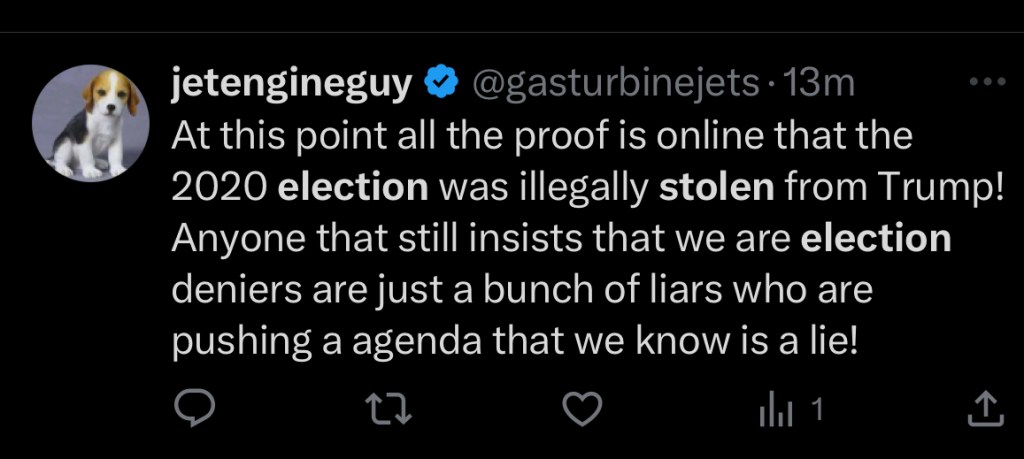Click the 13m timestamp
Screen dimensions: 1024x459
point(821,86)
